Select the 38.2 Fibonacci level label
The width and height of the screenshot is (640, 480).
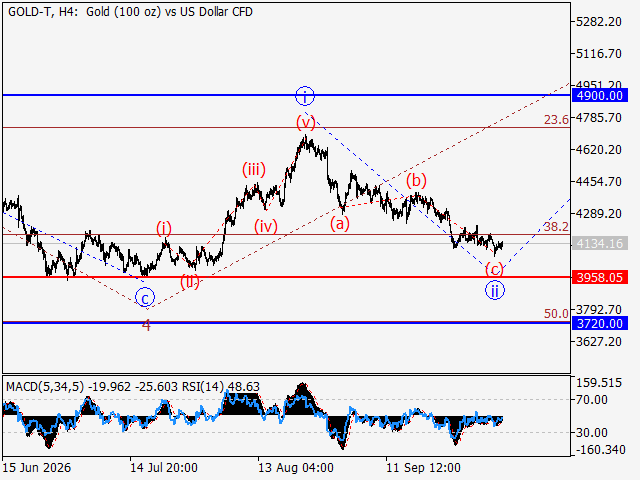click(x=556, y=227)
